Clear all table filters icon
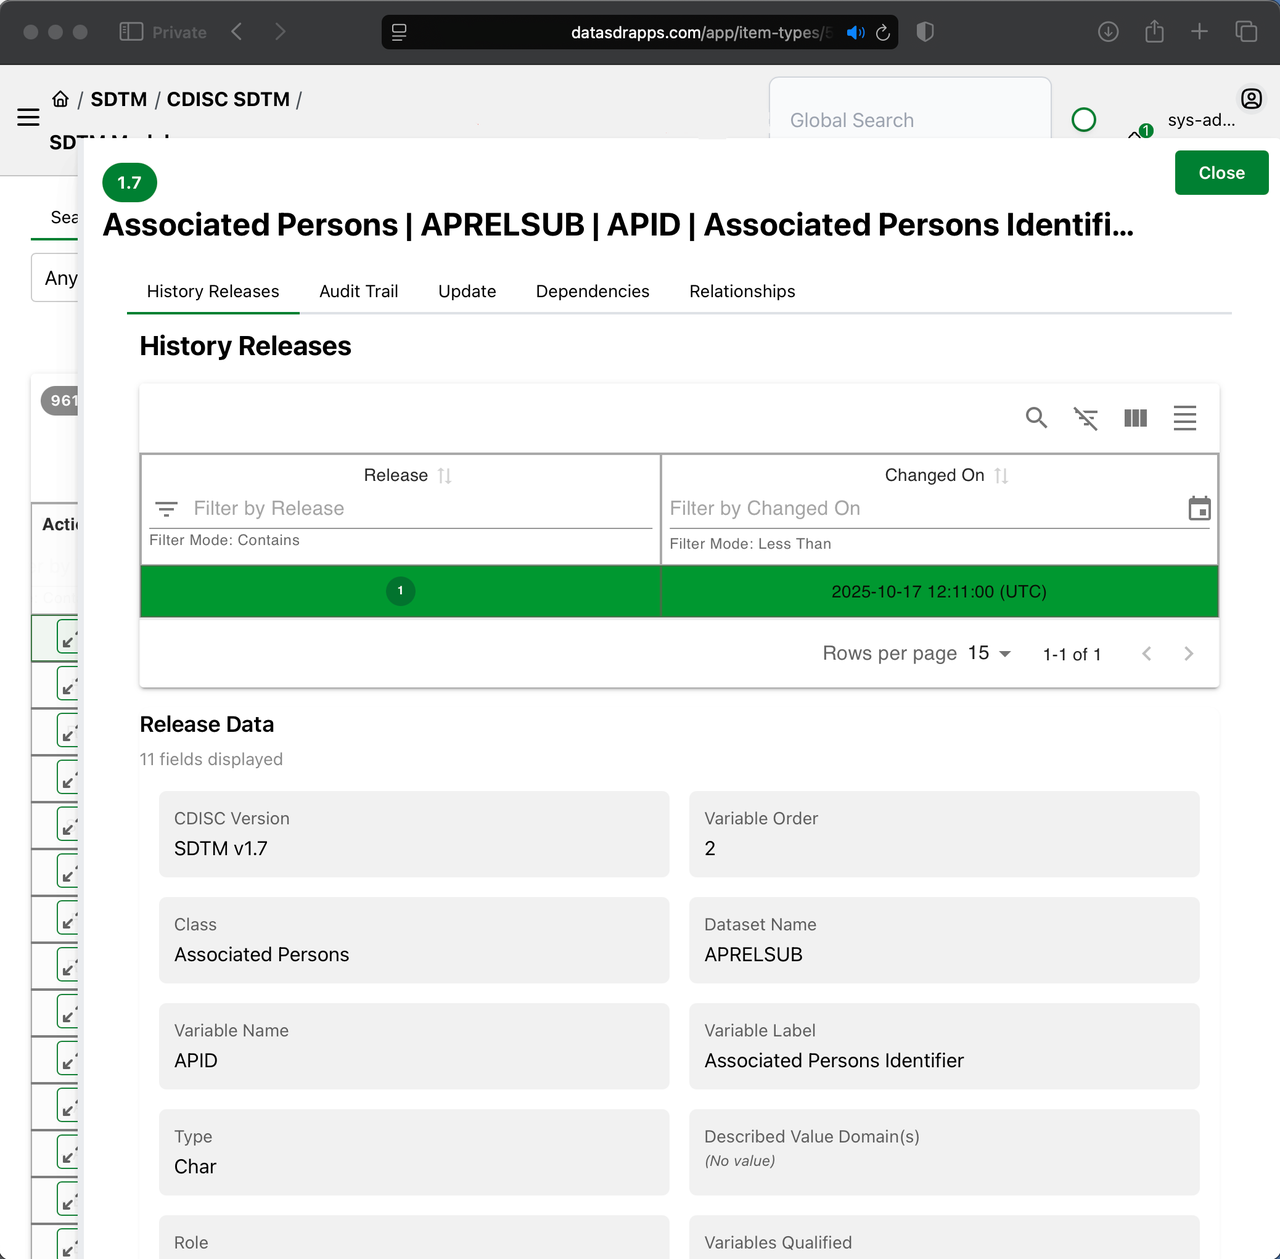The height and width of the screenshot is (1259, 1280). pos(1086,418)
